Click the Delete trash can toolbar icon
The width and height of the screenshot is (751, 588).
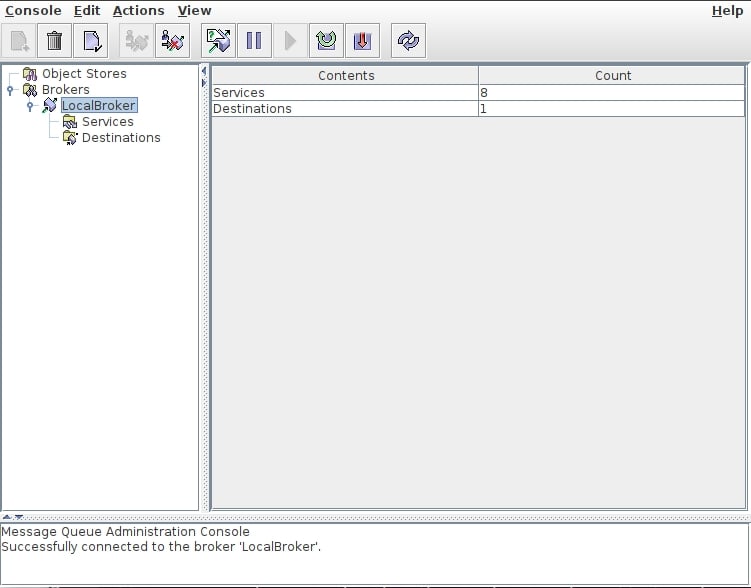point(55,41)
